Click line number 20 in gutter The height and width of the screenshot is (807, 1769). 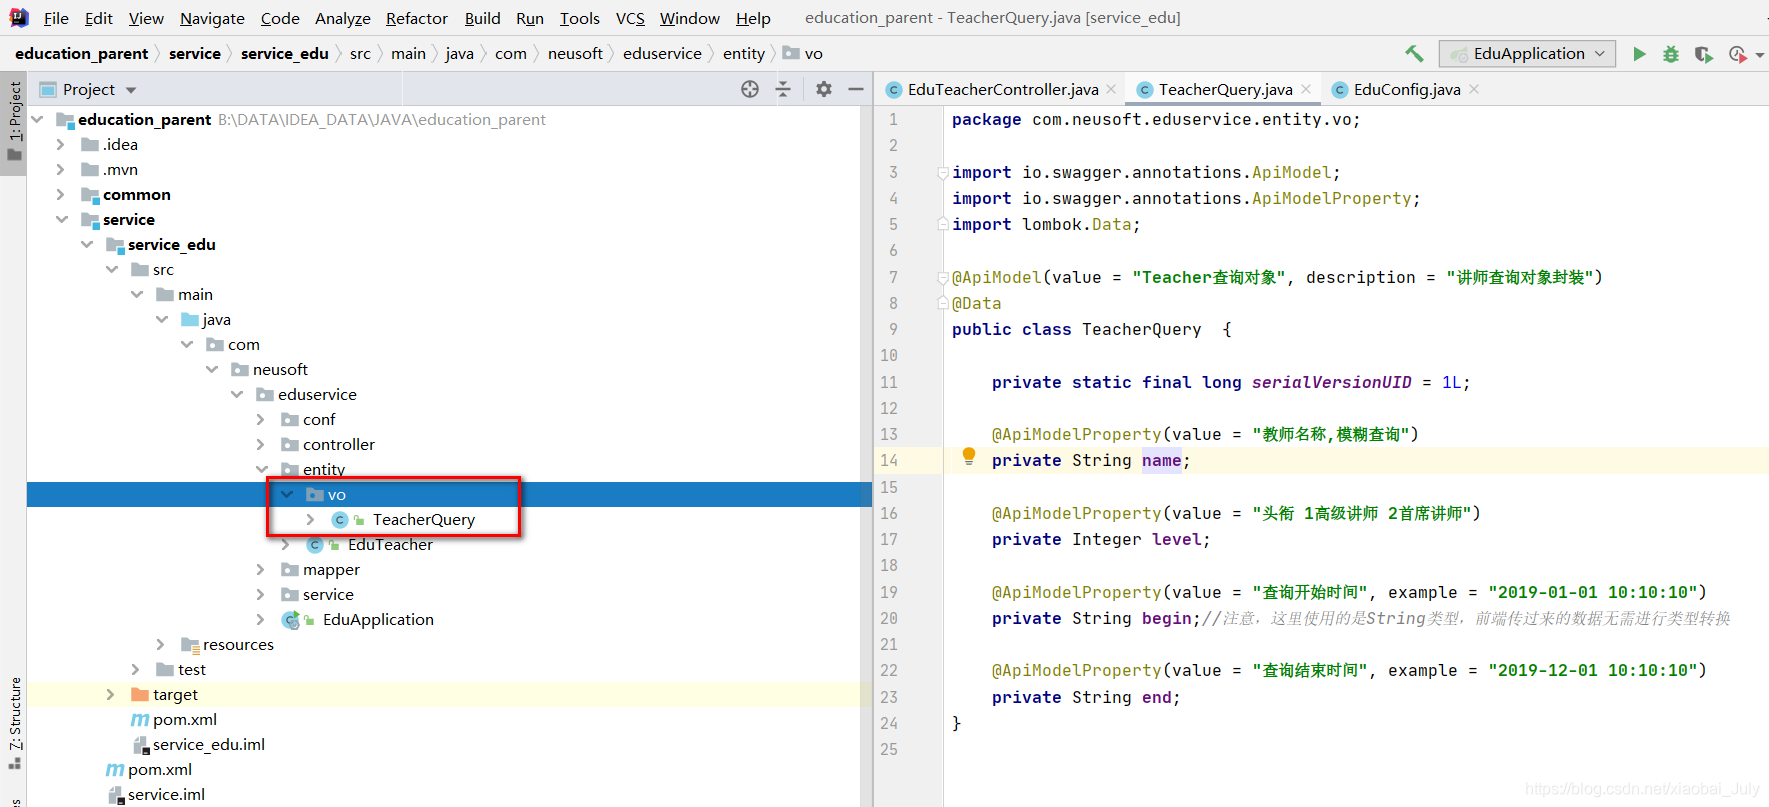click(889, 618)
